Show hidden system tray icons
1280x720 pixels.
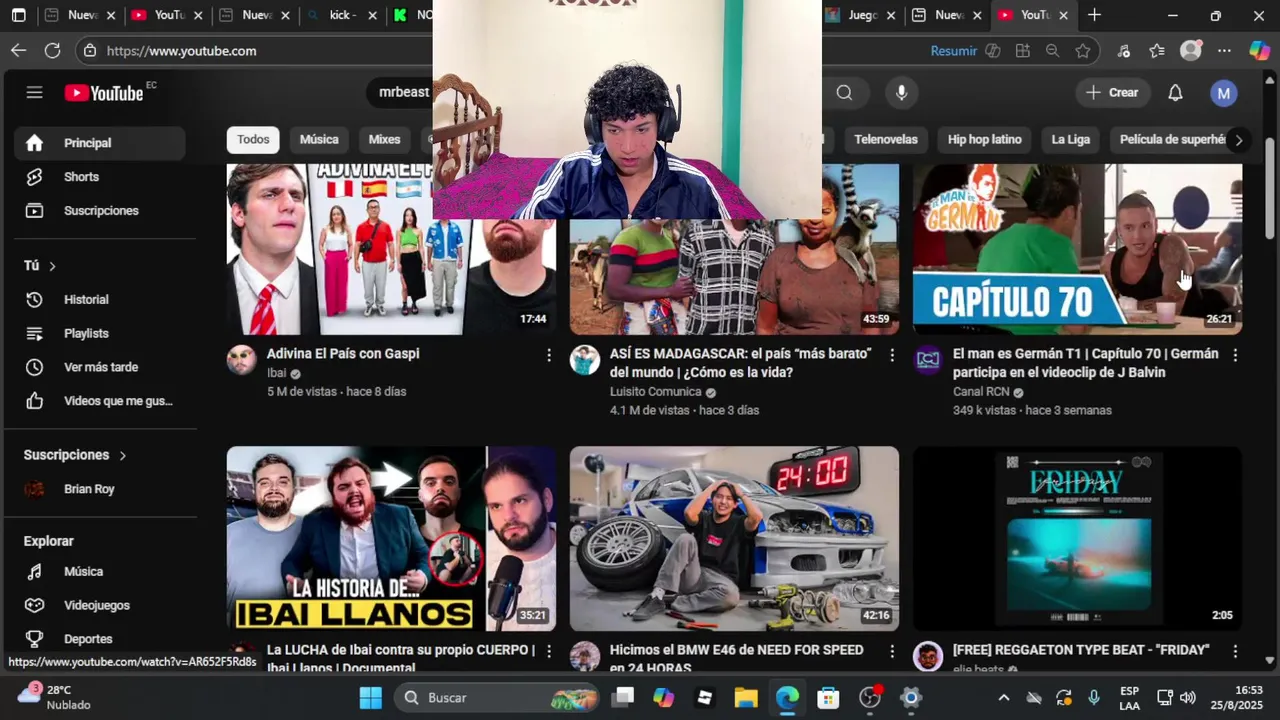[1003, 698]
